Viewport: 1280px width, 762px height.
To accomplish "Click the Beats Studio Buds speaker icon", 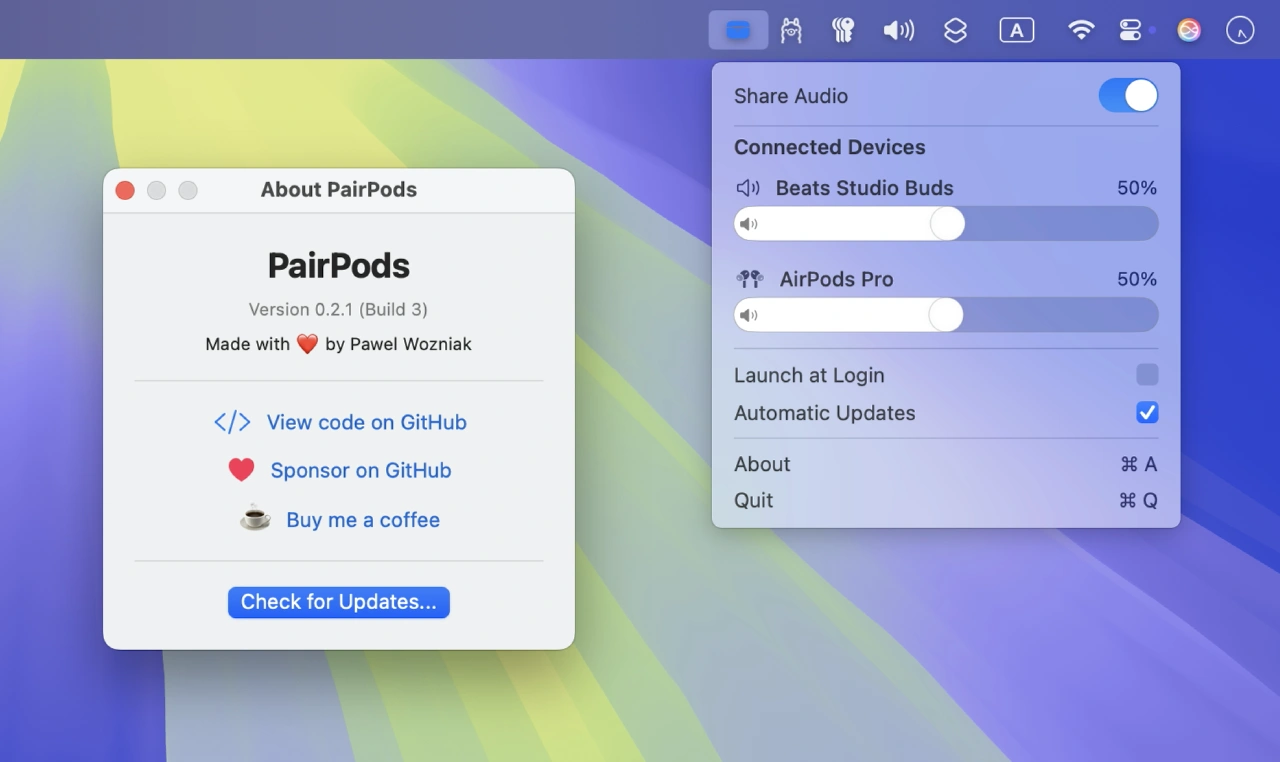I will (748, 188).
